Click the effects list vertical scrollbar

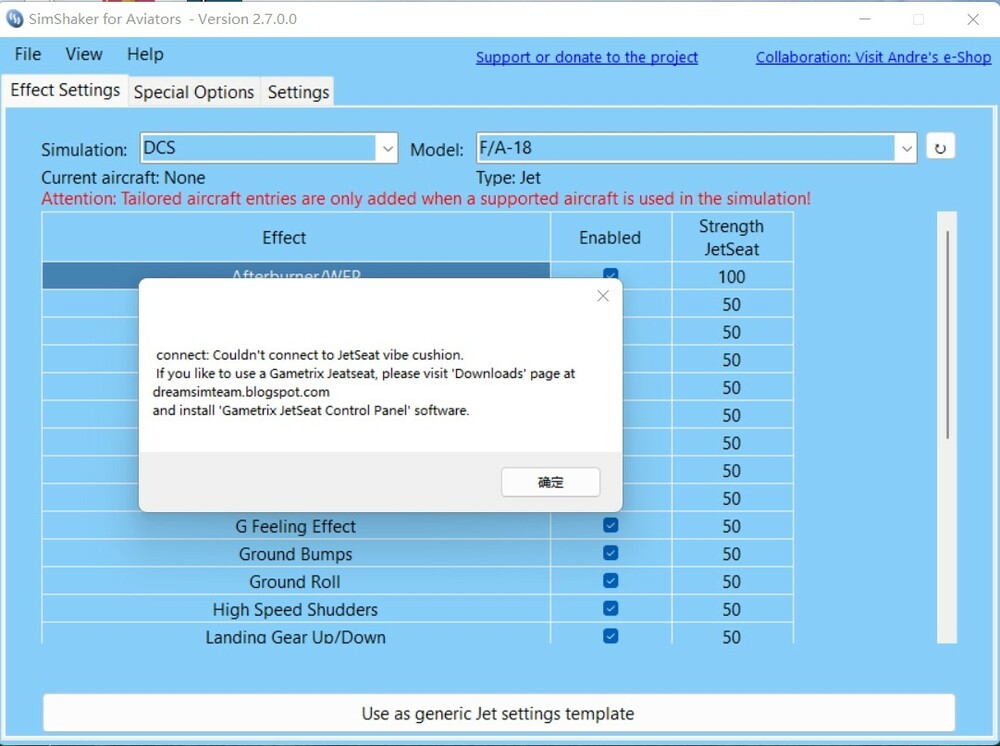click(947, 427)
